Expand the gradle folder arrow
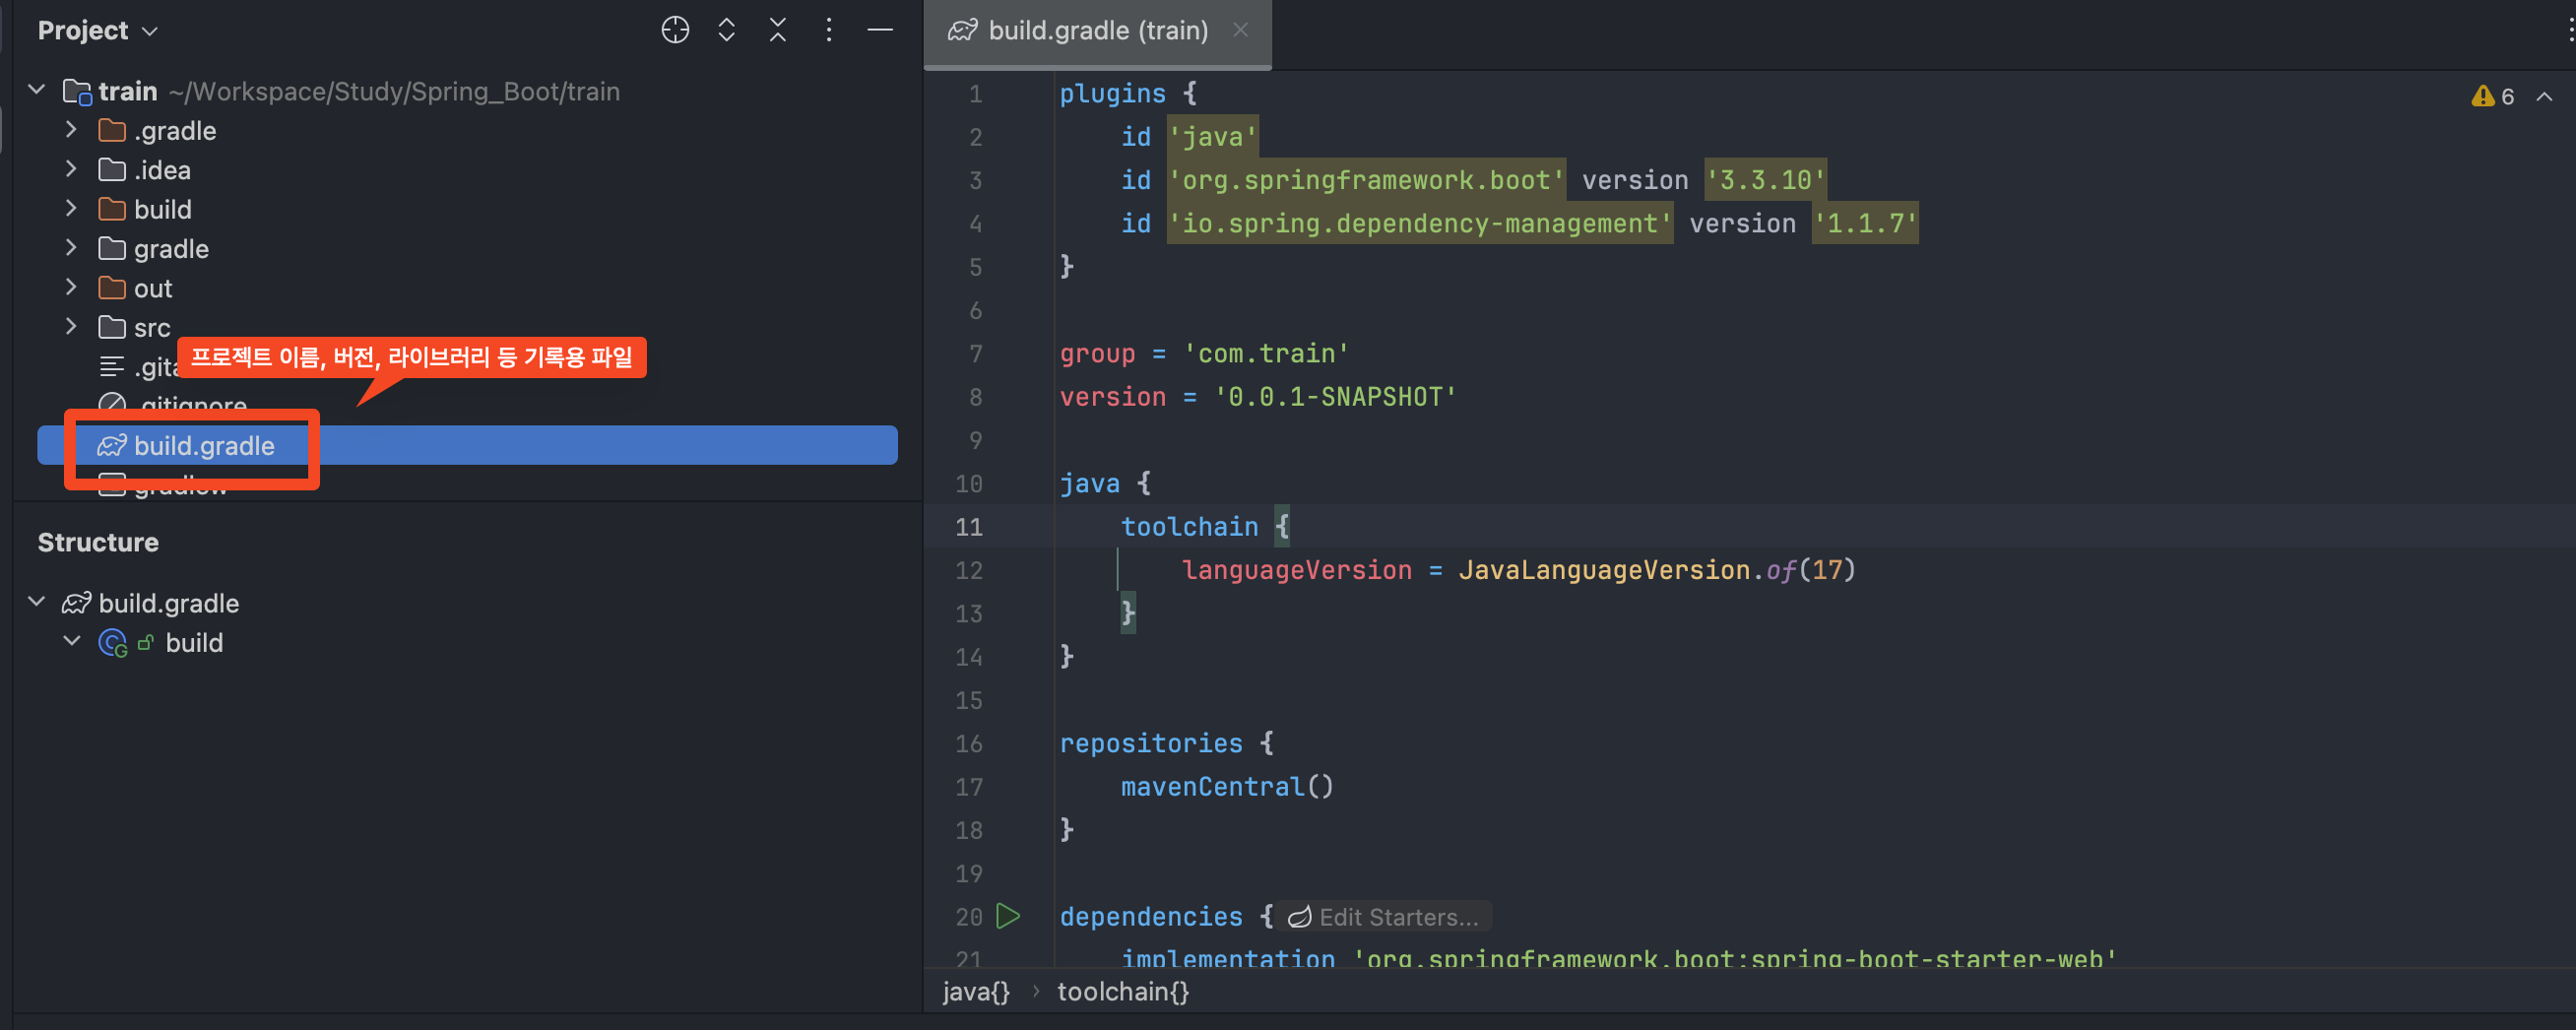This screenshot has width=2576, height=1030. (70, 248)
